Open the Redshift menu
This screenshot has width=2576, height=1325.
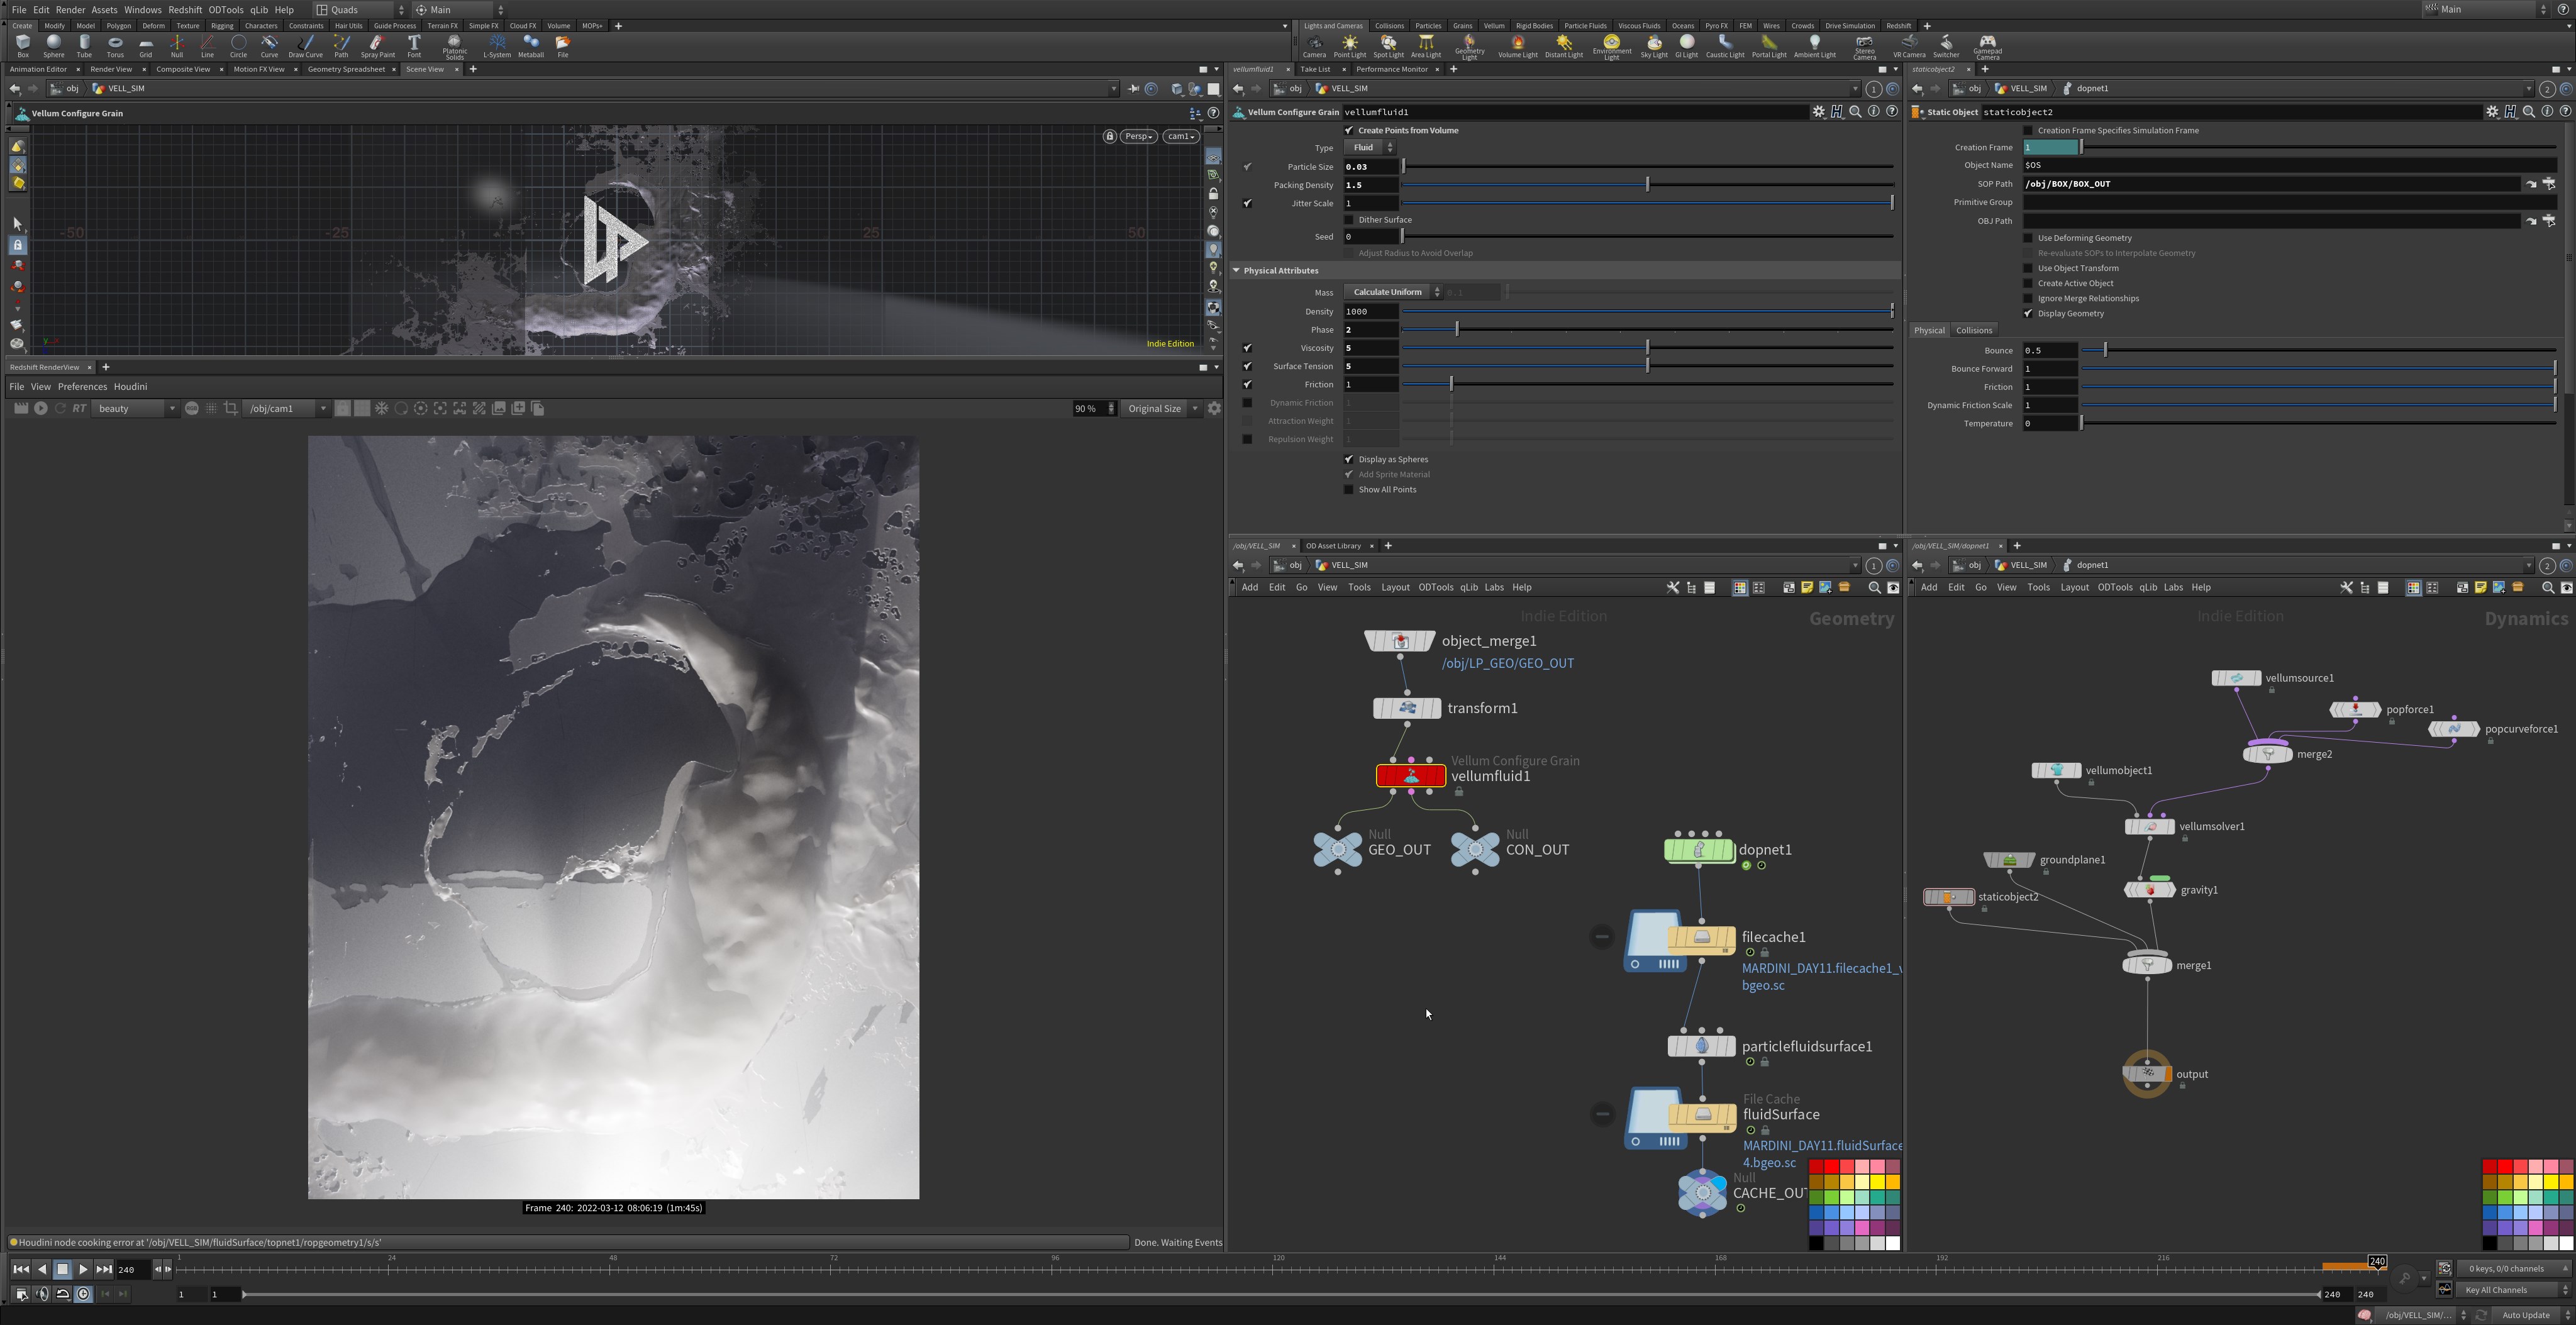tap(185, 10)
